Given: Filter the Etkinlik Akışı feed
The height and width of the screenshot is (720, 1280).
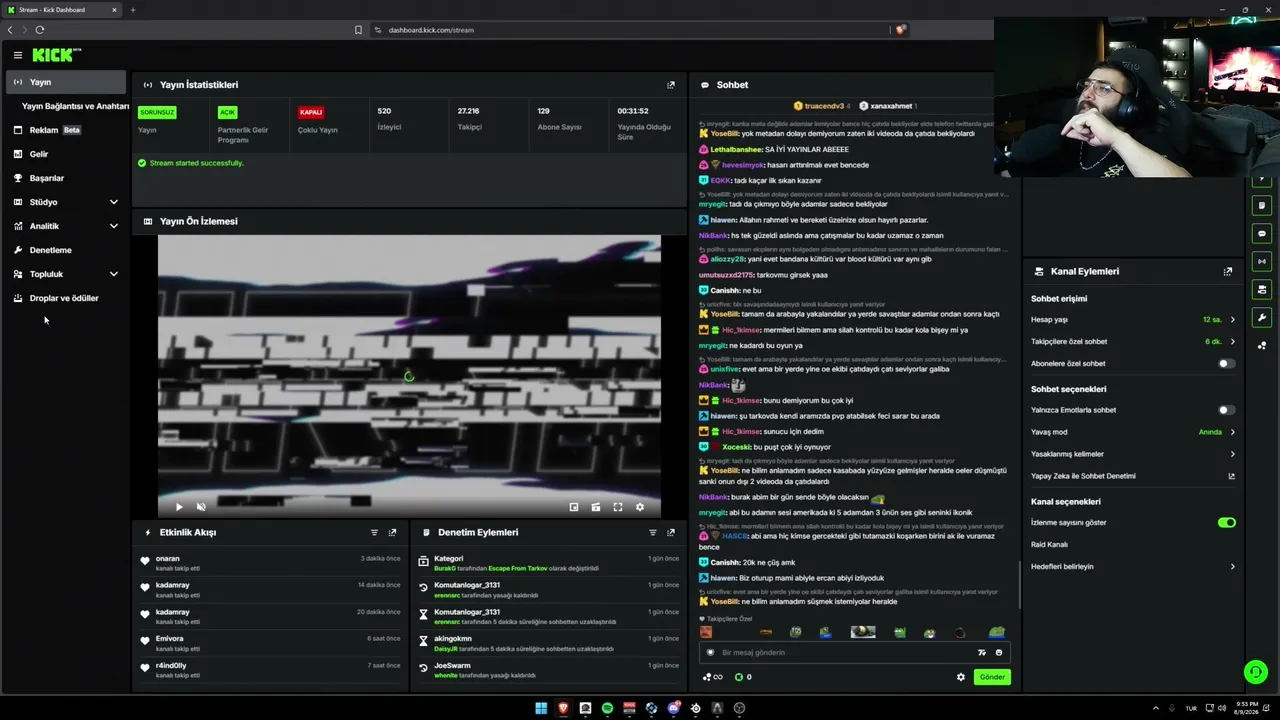Looking at the screenshot, I should [x=375, y=533].
